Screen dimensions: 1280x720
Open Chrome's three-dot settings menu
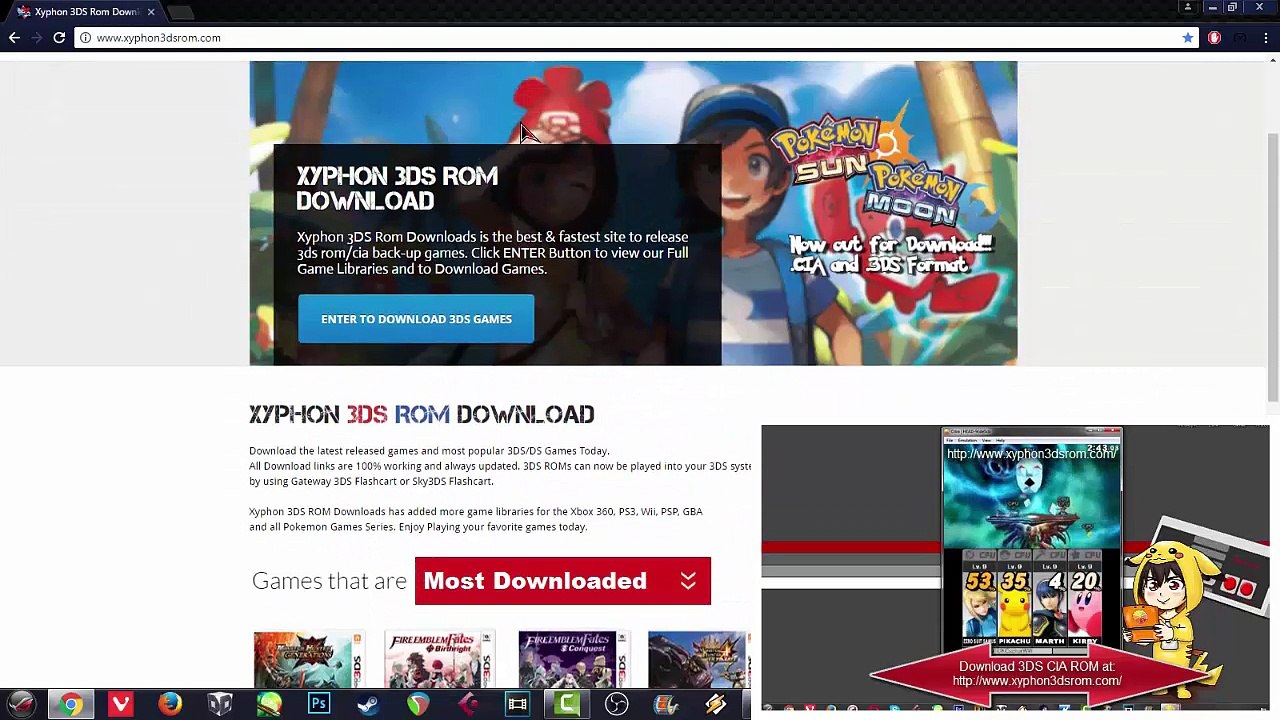(1266, 37)
